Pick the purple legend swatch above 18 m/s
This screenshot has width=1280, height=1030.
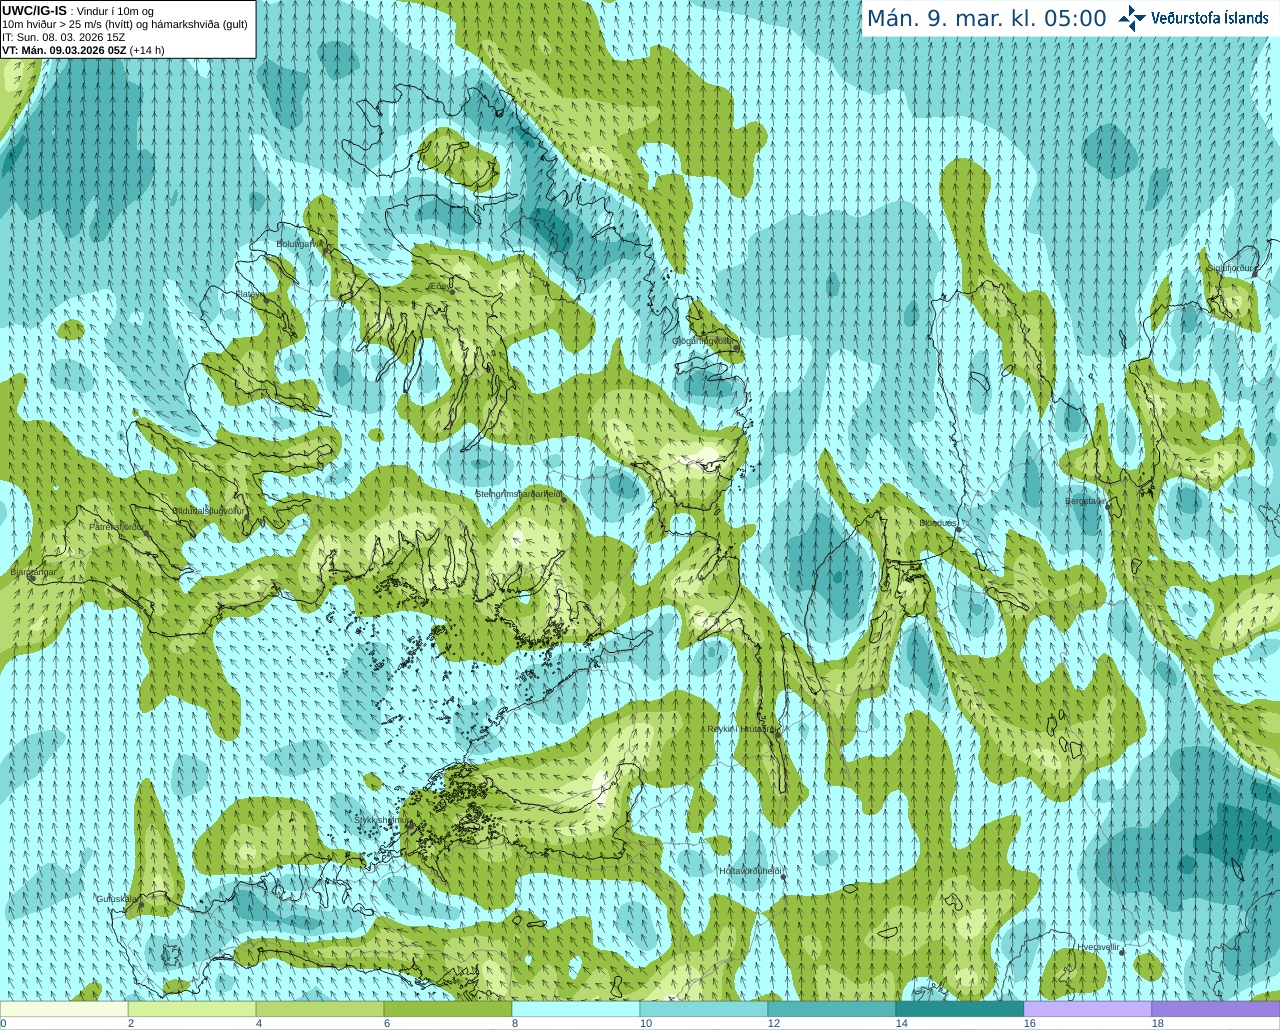coord(1216,1009)
